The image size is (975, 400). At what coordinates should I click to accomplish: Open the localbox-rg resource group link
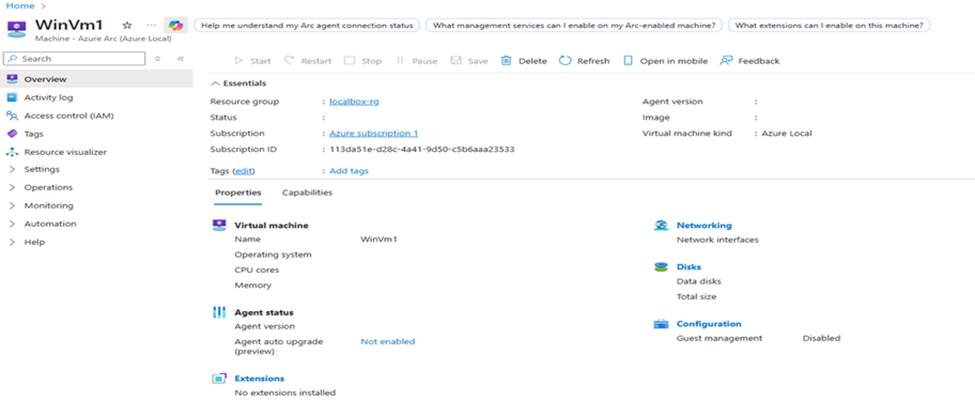[x=354, y=102]
